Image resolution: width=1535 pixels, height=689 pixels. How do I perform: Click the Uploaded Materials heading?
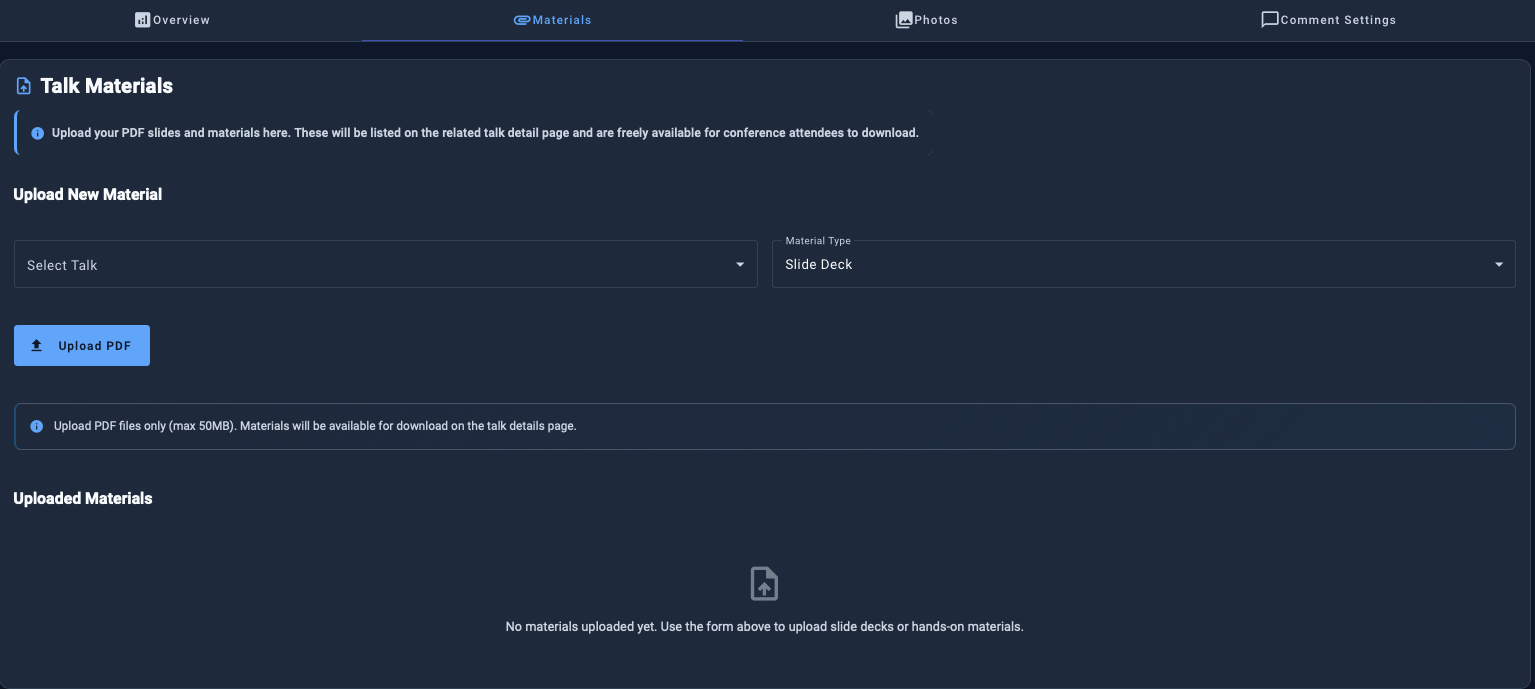[83, 498]
